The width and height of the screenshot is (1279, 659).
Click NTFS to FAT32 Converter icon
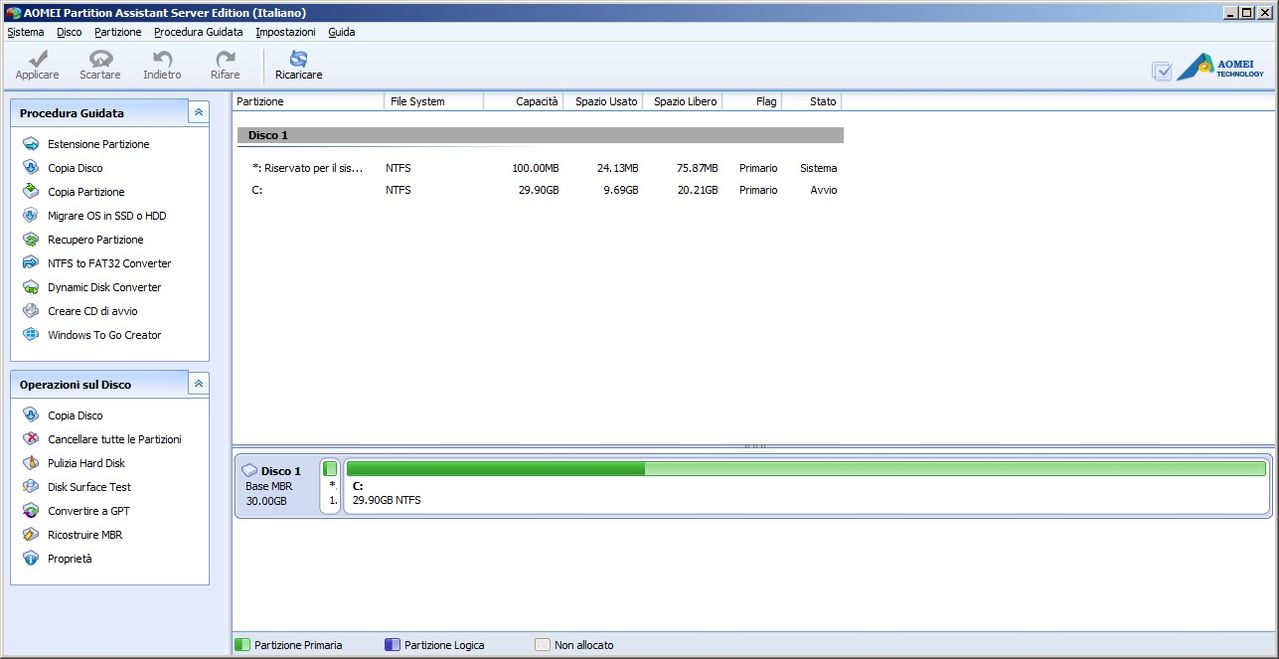[x=31, y=263]
